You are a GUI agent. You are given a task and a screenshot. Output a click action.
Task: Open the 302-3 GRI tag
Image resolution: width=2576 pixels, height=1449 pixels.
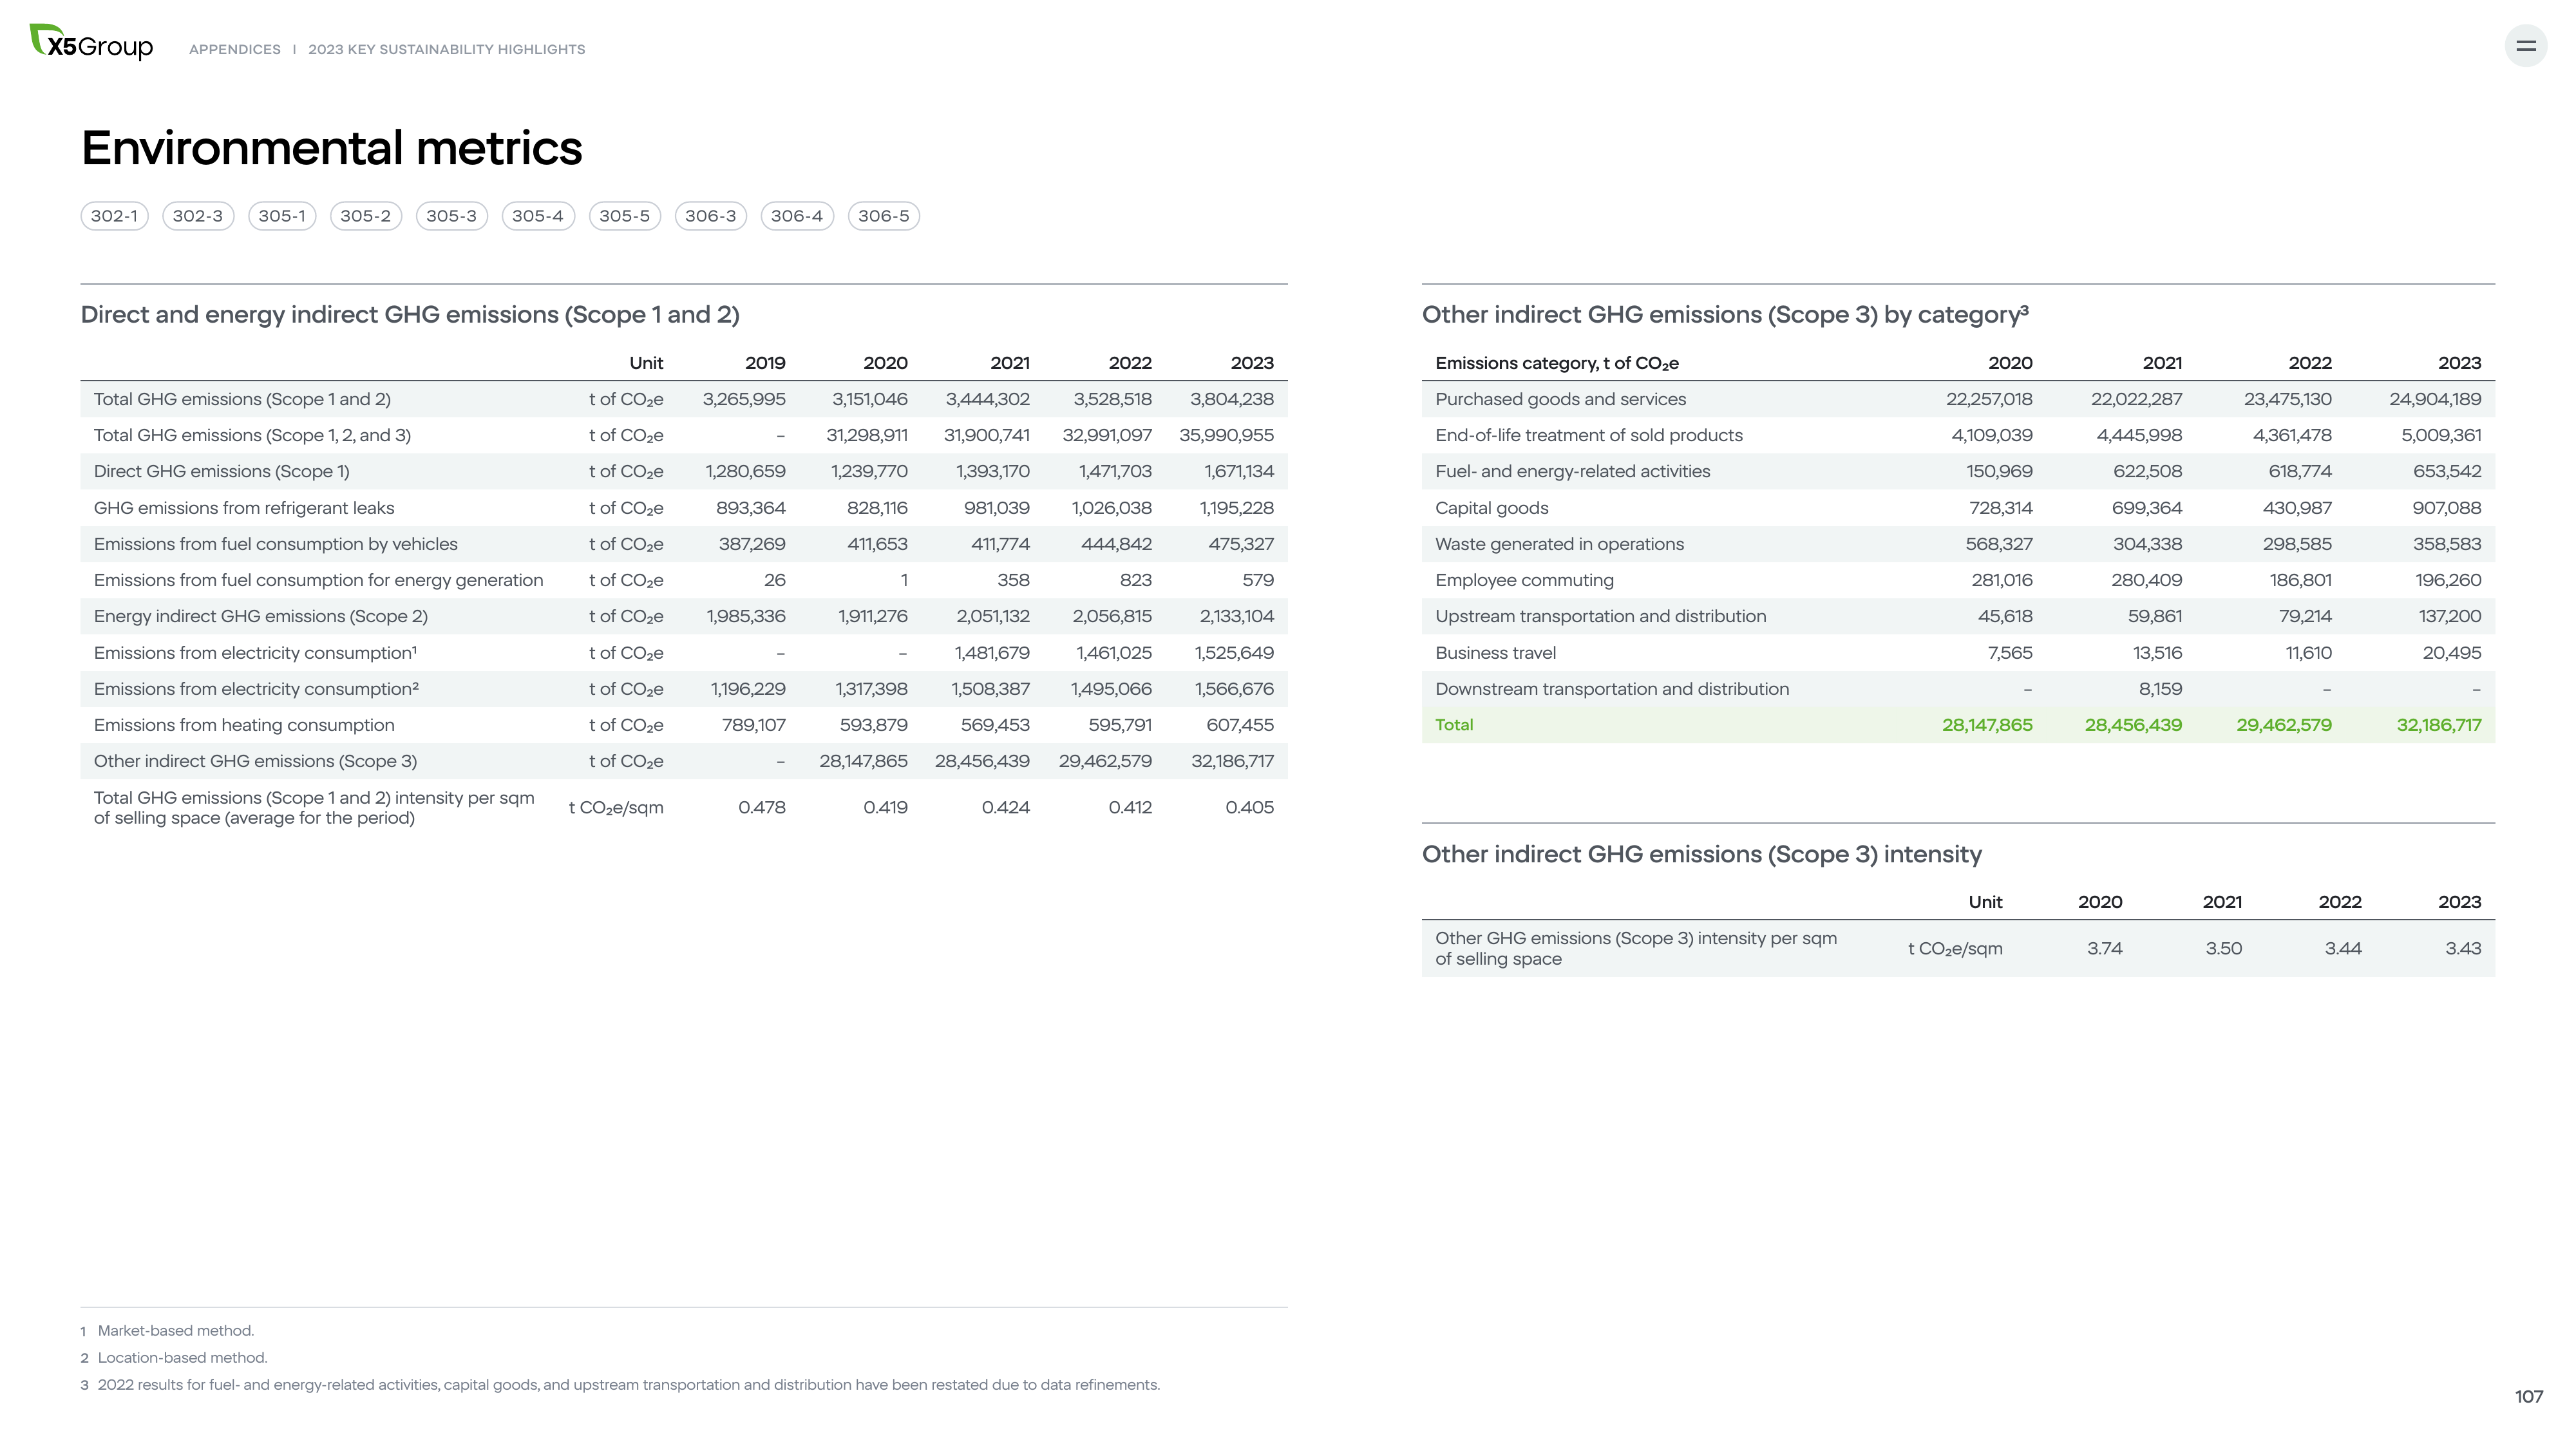click(x=198, y=216)
